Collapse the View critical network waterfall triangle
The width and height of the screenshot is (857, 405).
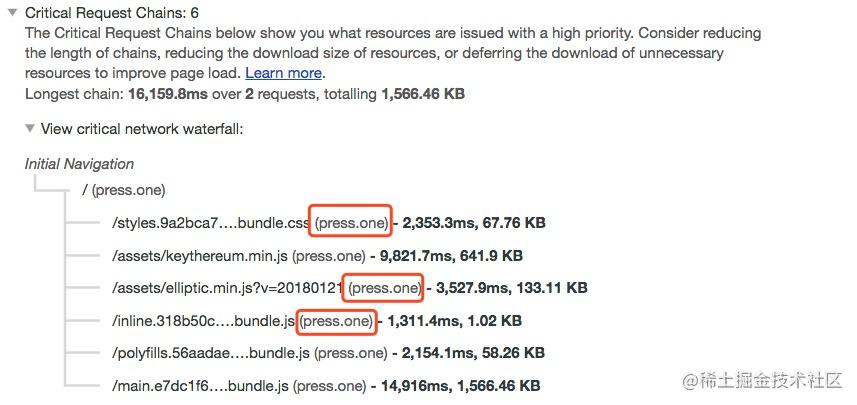click(x=30, y=129)
